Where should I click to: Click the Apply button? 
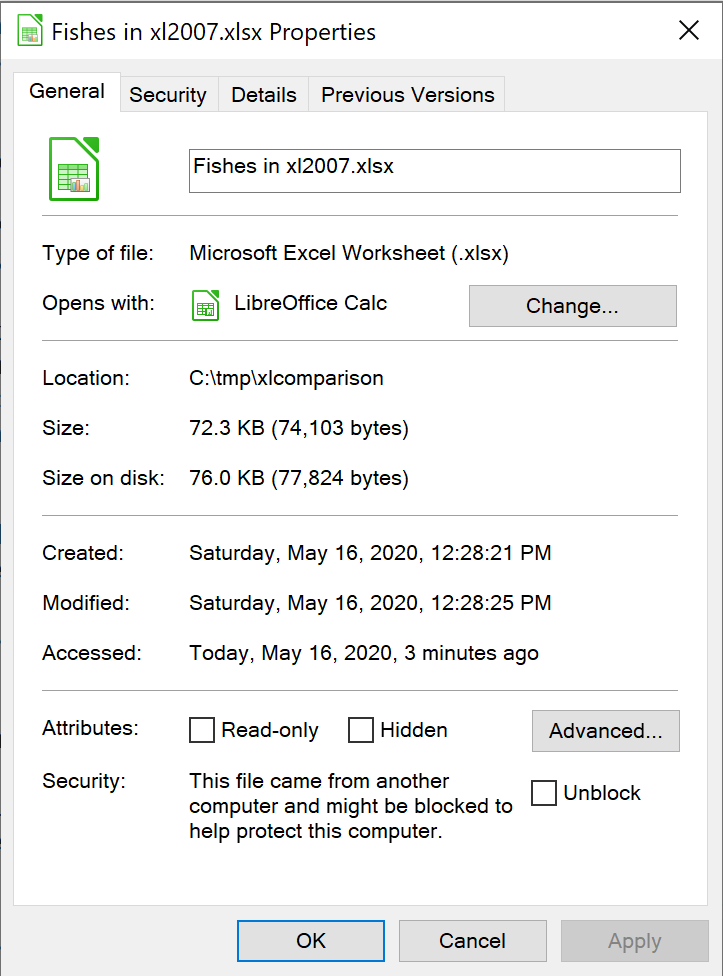click(x=635, y=941)
